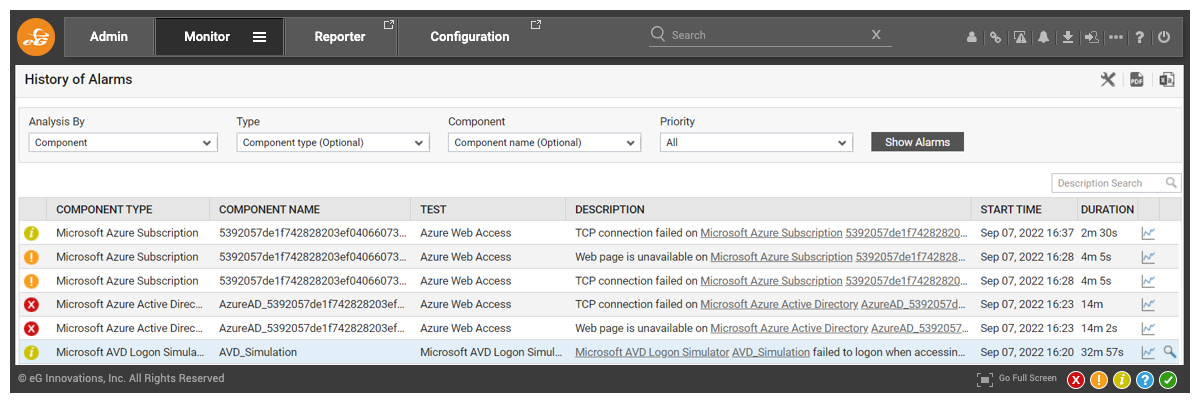Select the 32m 57s duration cell

[1105, 353]
